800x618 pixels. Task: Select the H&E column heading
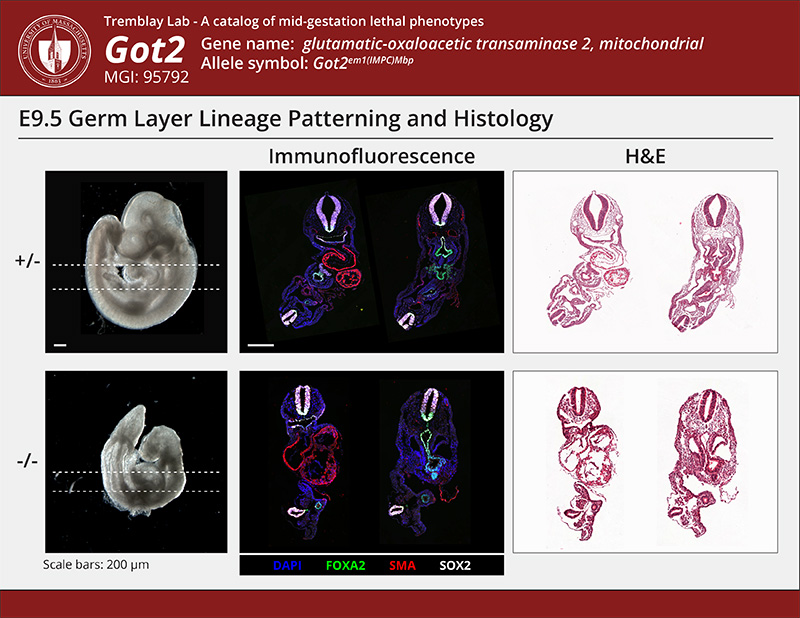click(x=643, y=156)
